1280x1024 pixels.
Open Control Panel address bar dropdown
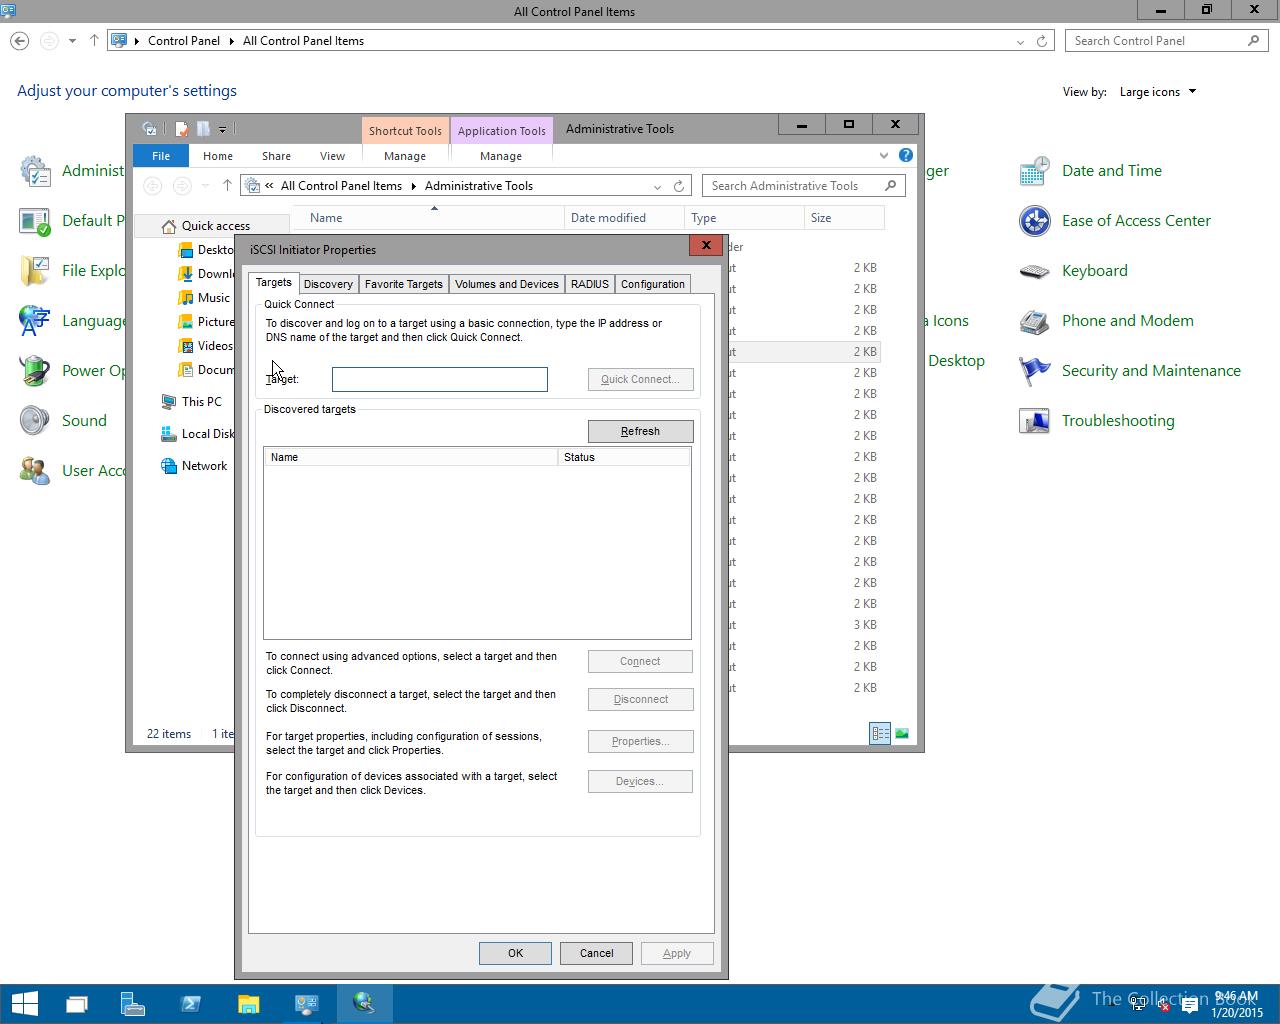pos(1020,41)
